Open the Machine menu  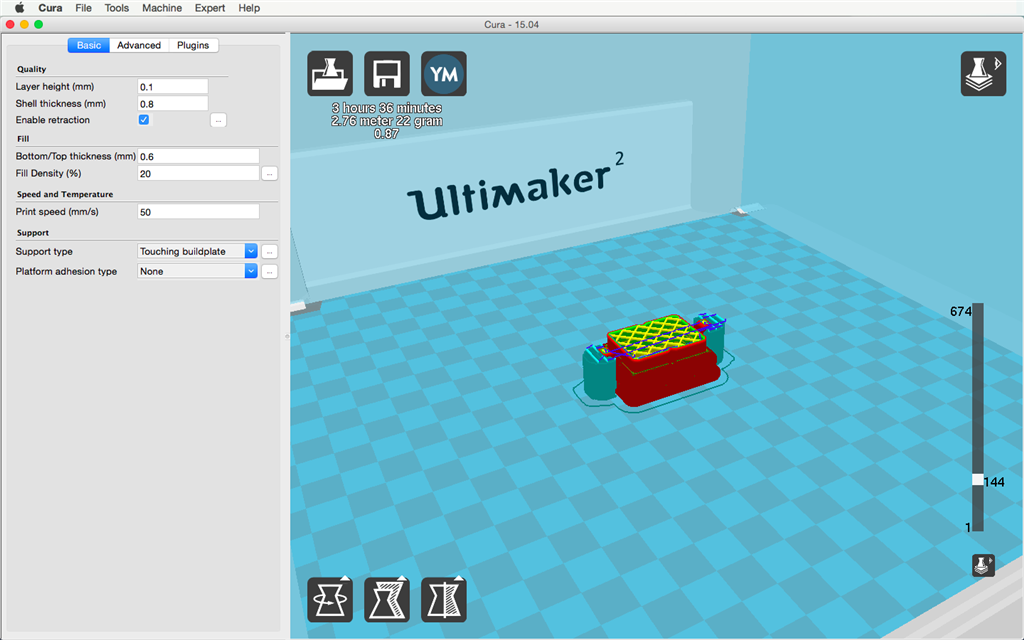pos(162,8)
